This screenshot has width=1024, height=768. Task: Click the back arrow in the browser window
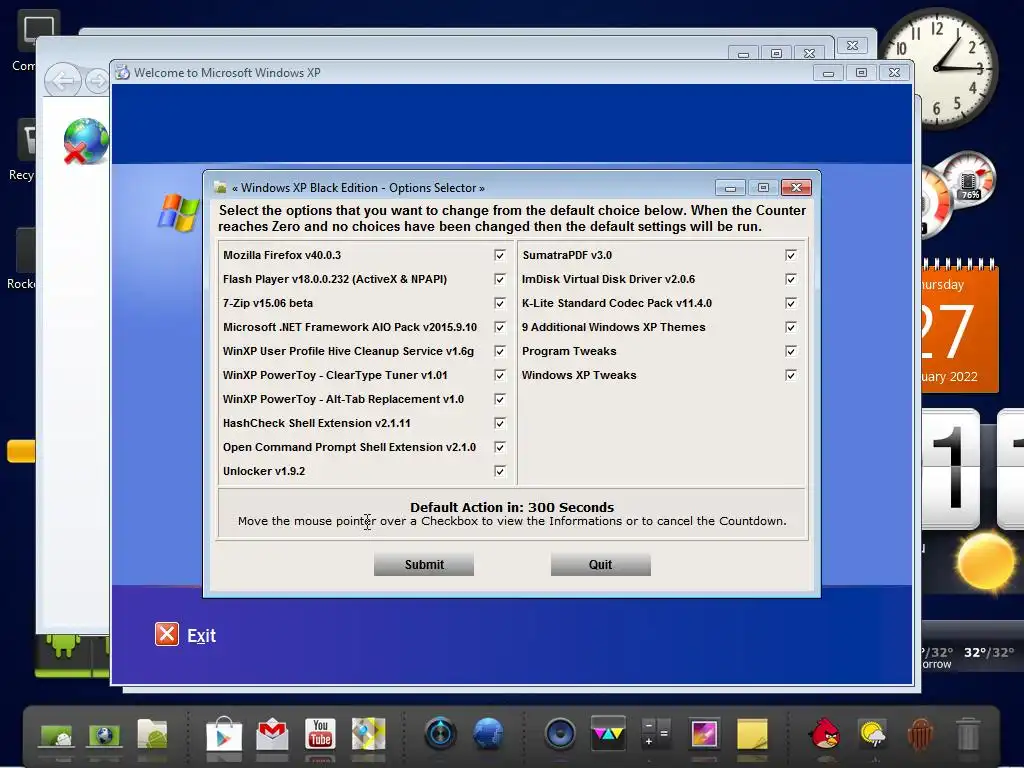[x=63, y=82]
